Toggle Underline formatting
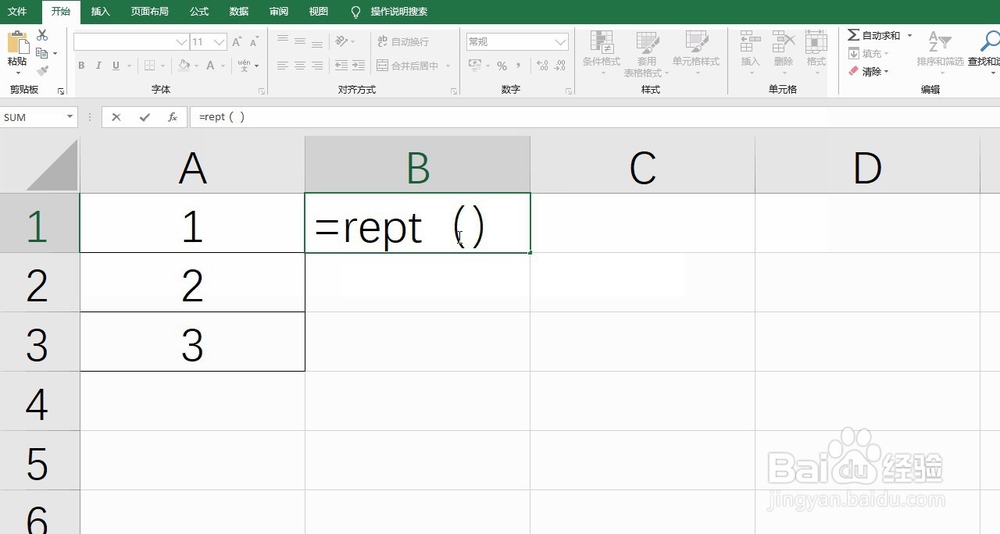This screenshot has width=1000, height=534. 116,66
